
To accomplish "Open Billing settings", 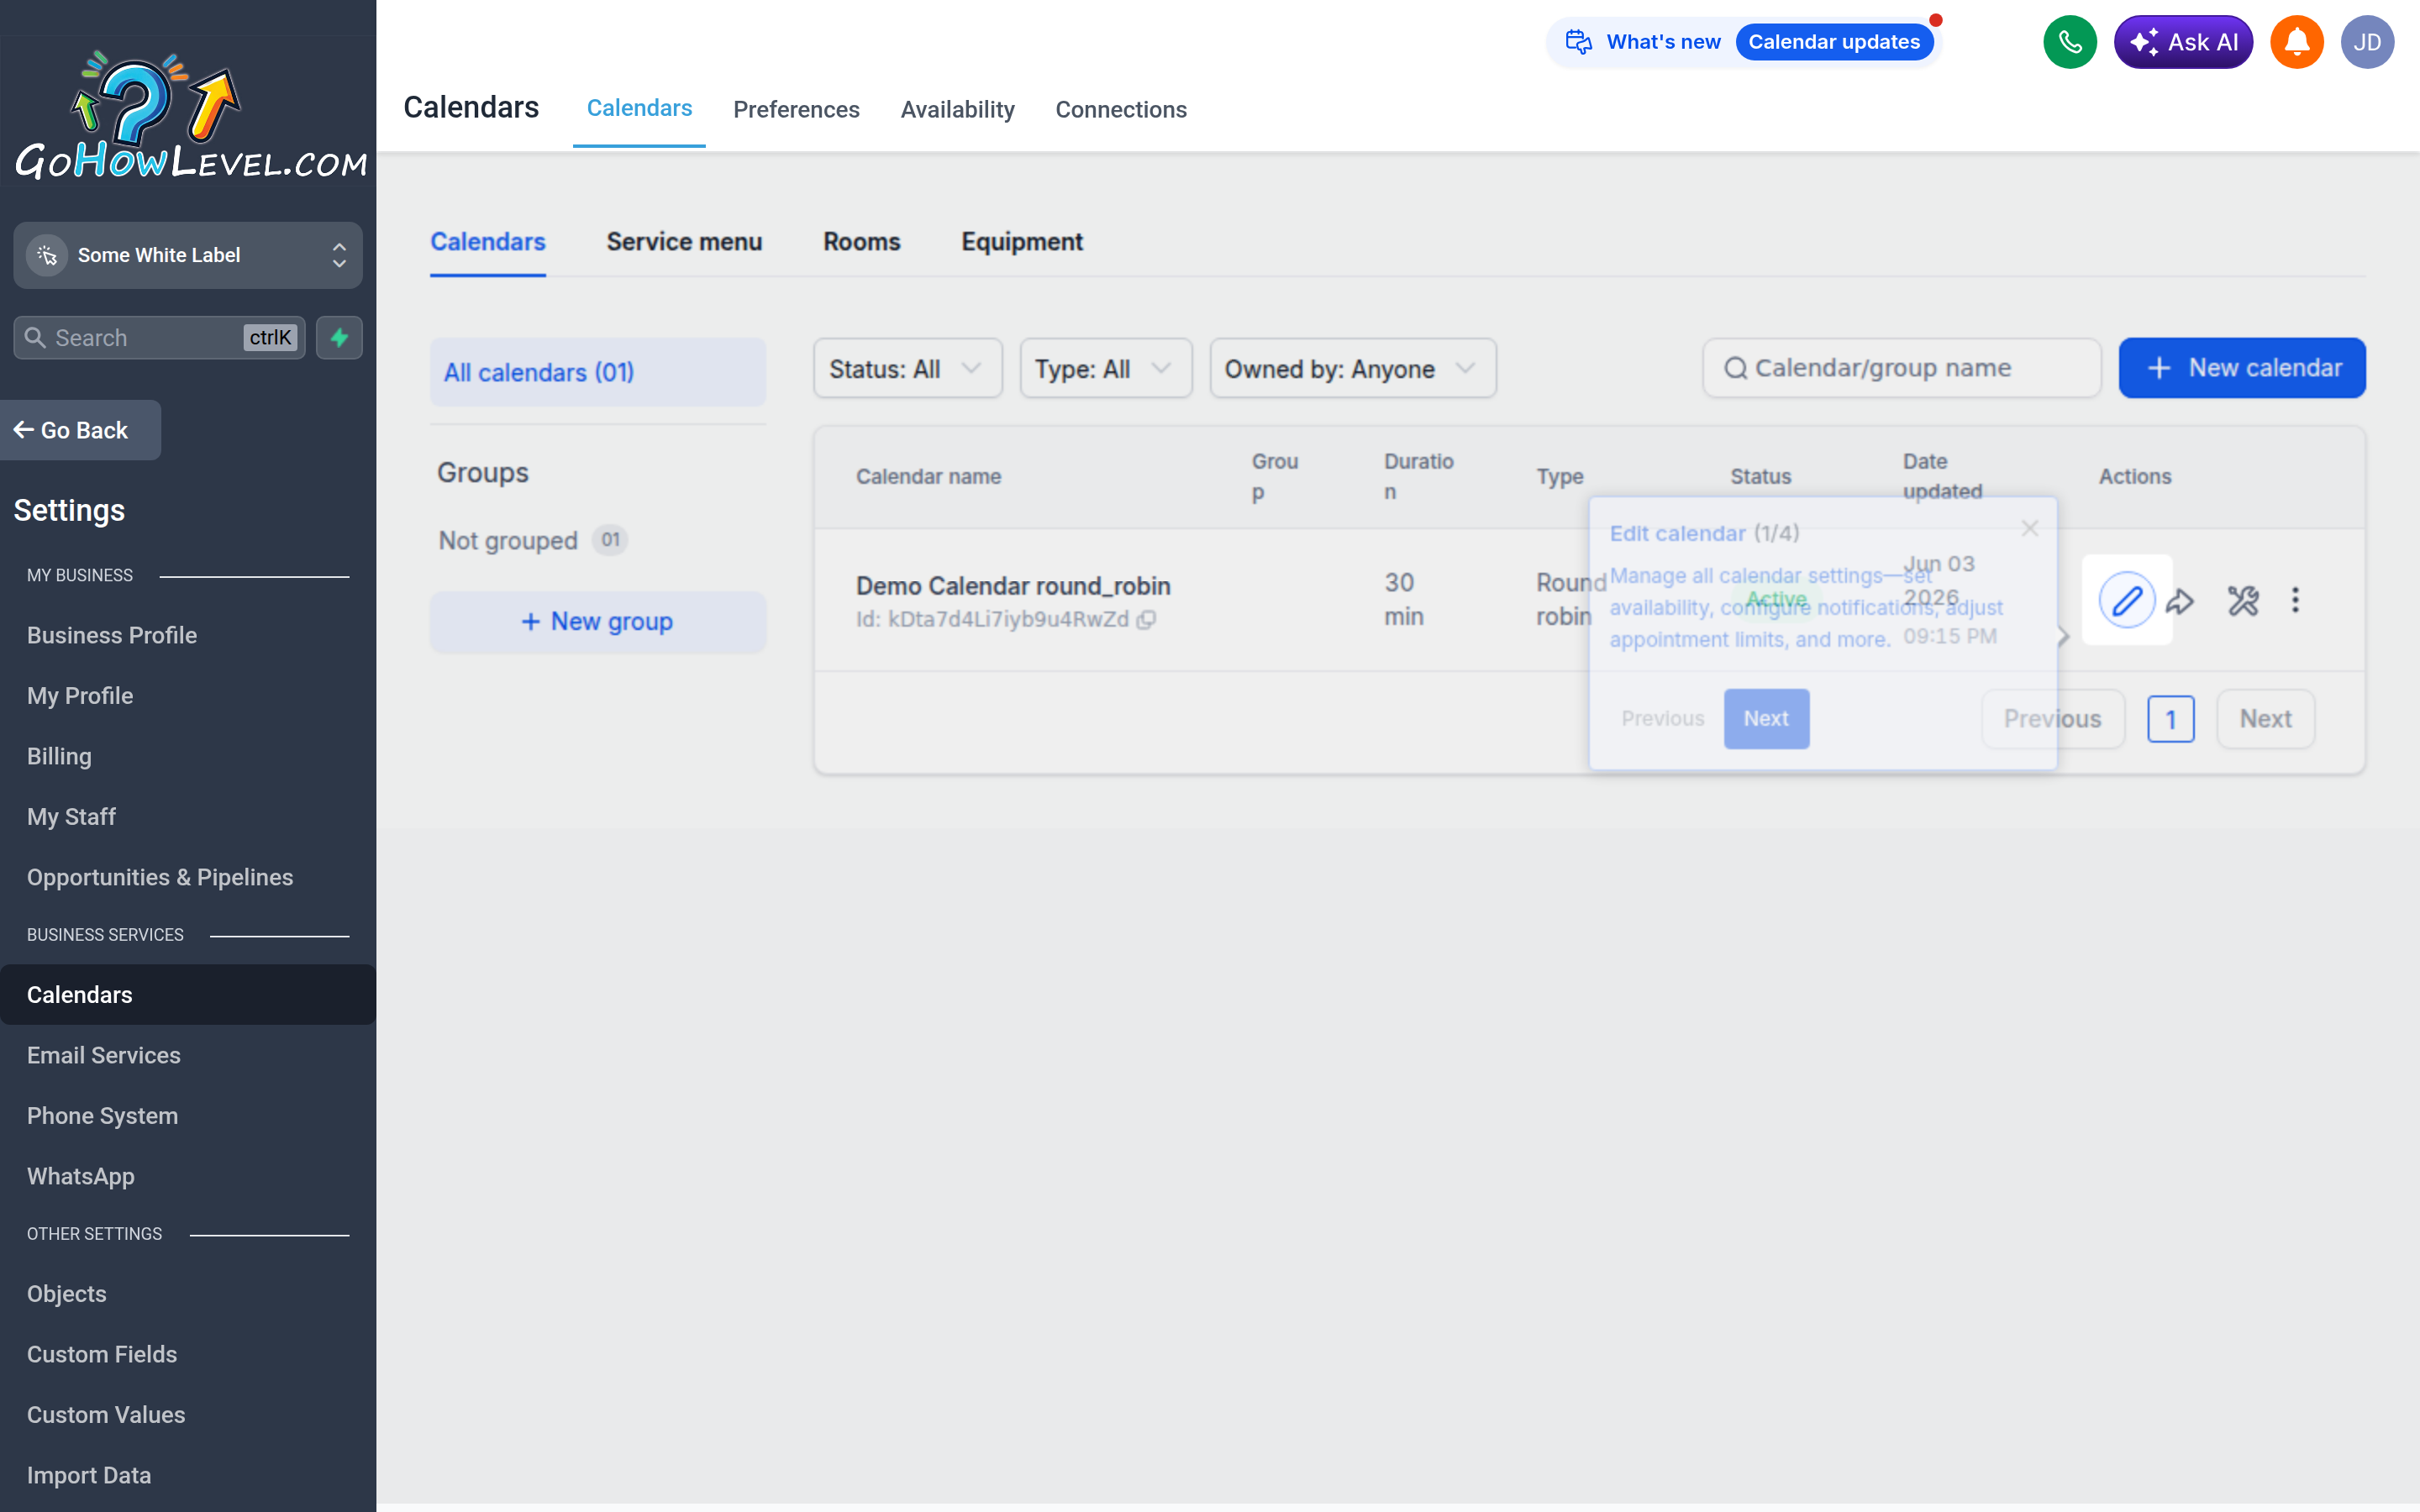I will (x=59, y=756).
